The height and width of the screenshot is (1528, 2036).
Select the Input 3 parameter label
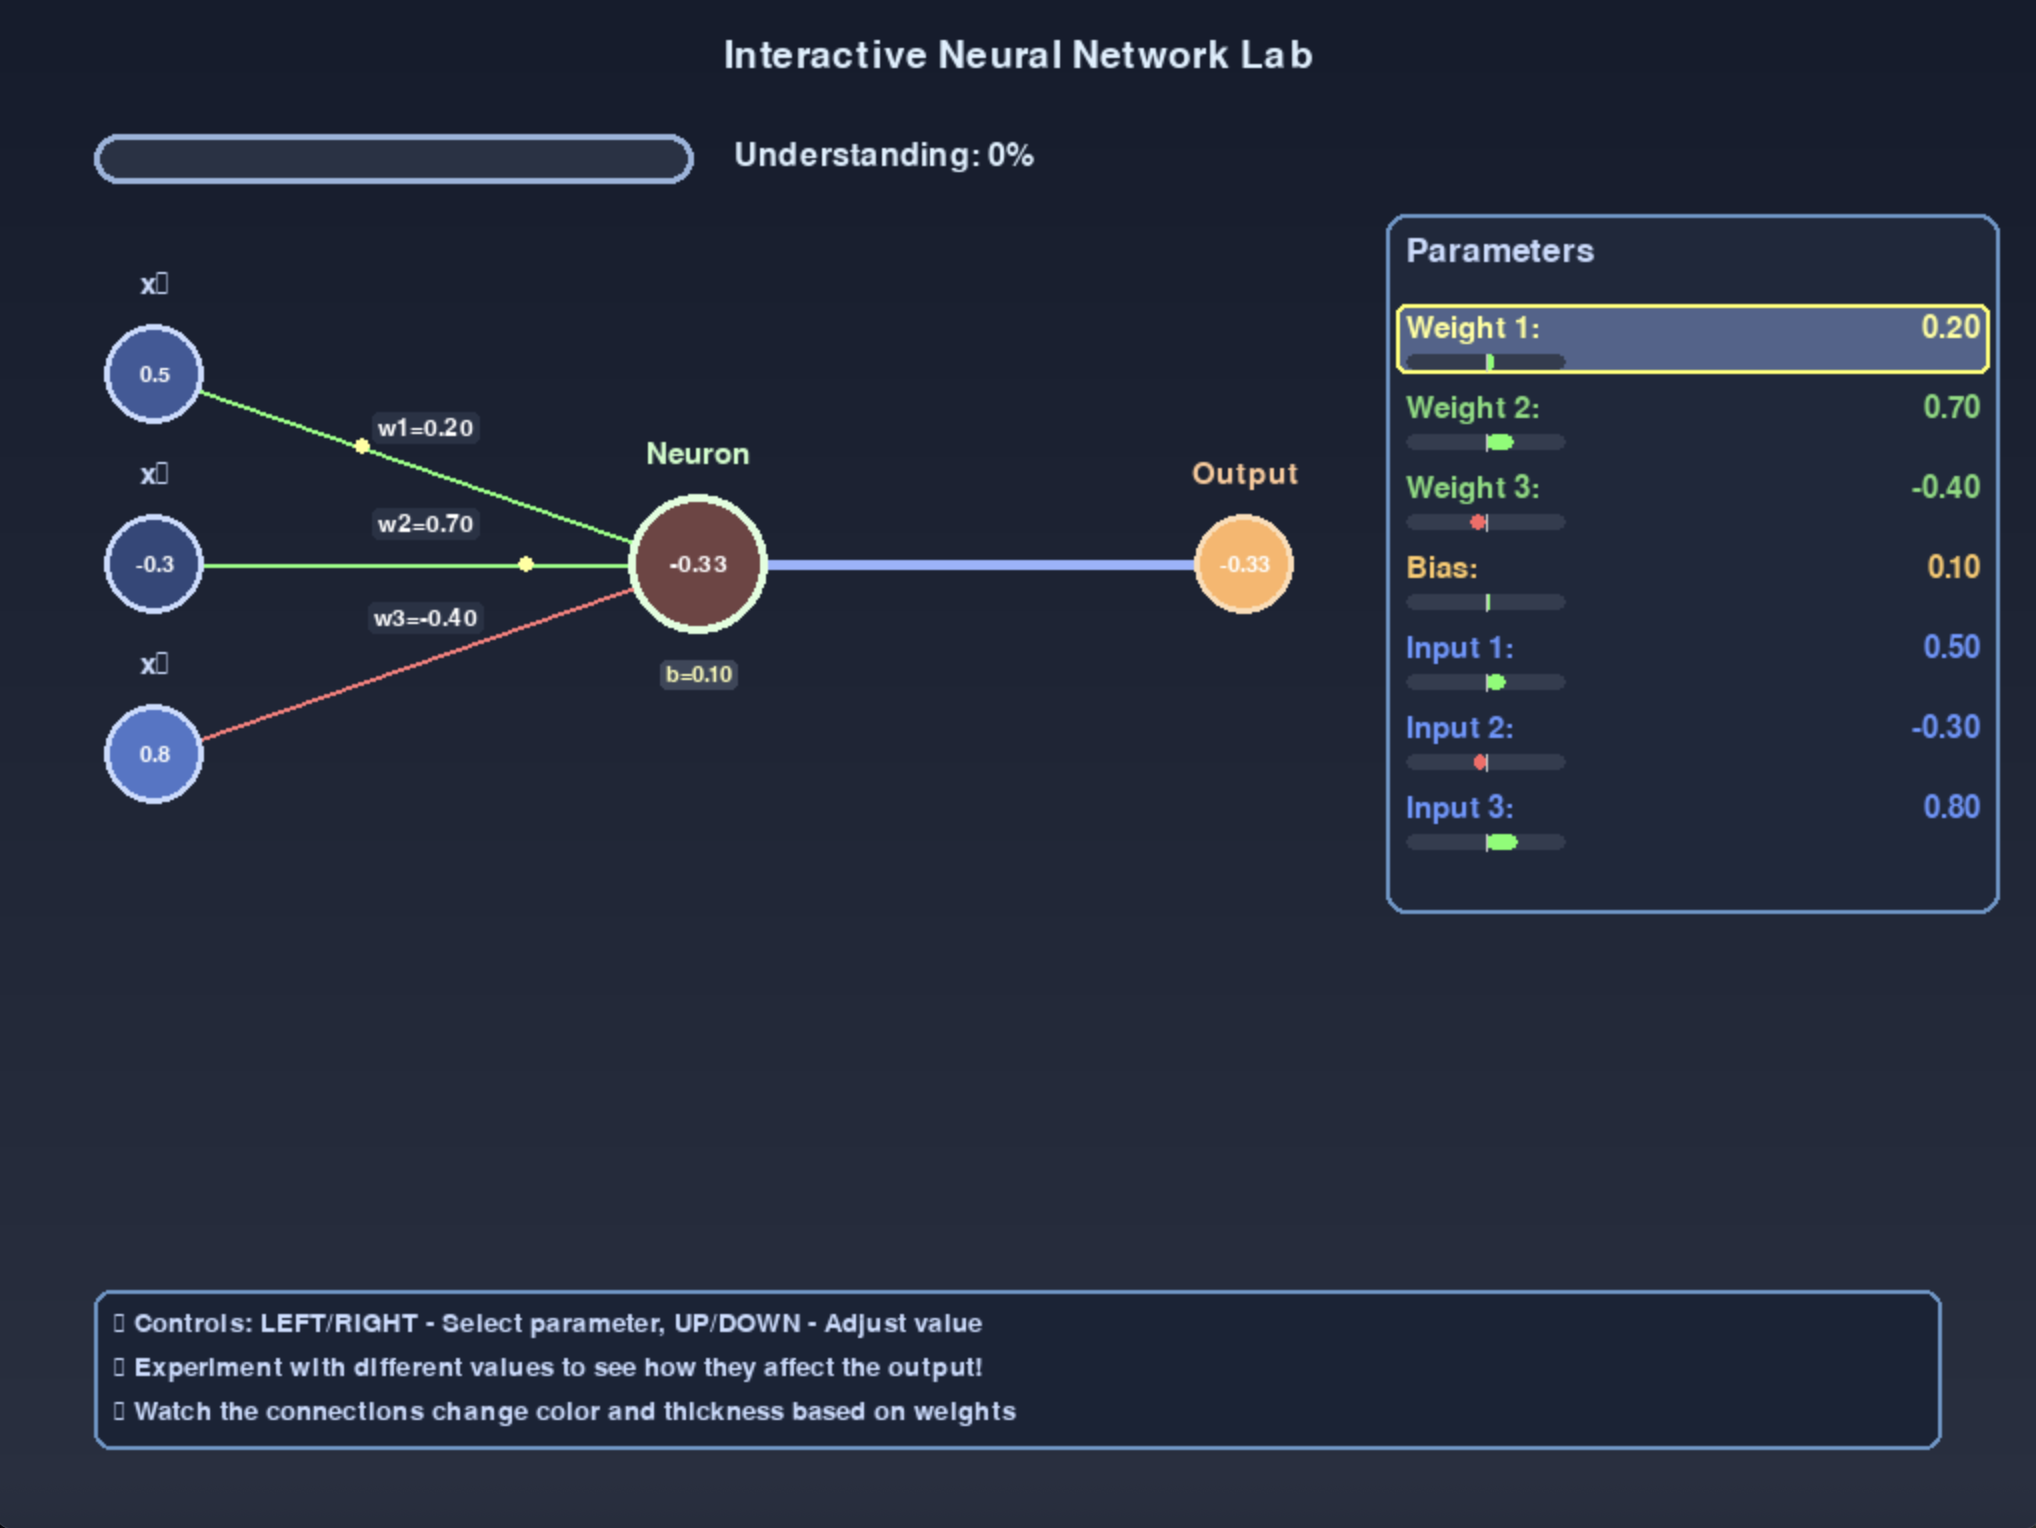tap(1459, 808)
